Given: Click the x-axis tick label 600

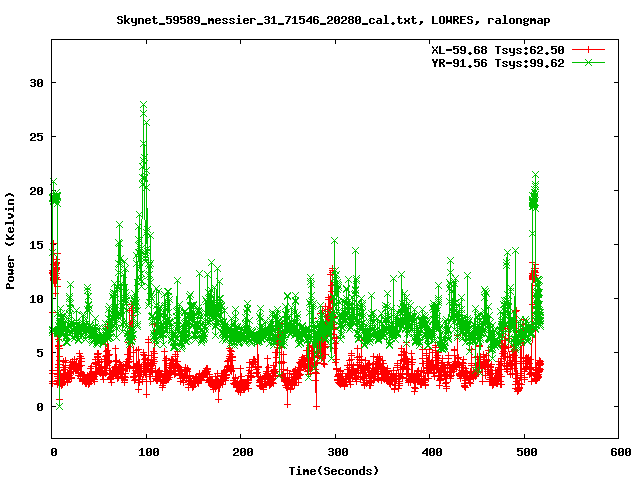Looking at the screenshot, I should click(621, 452).
